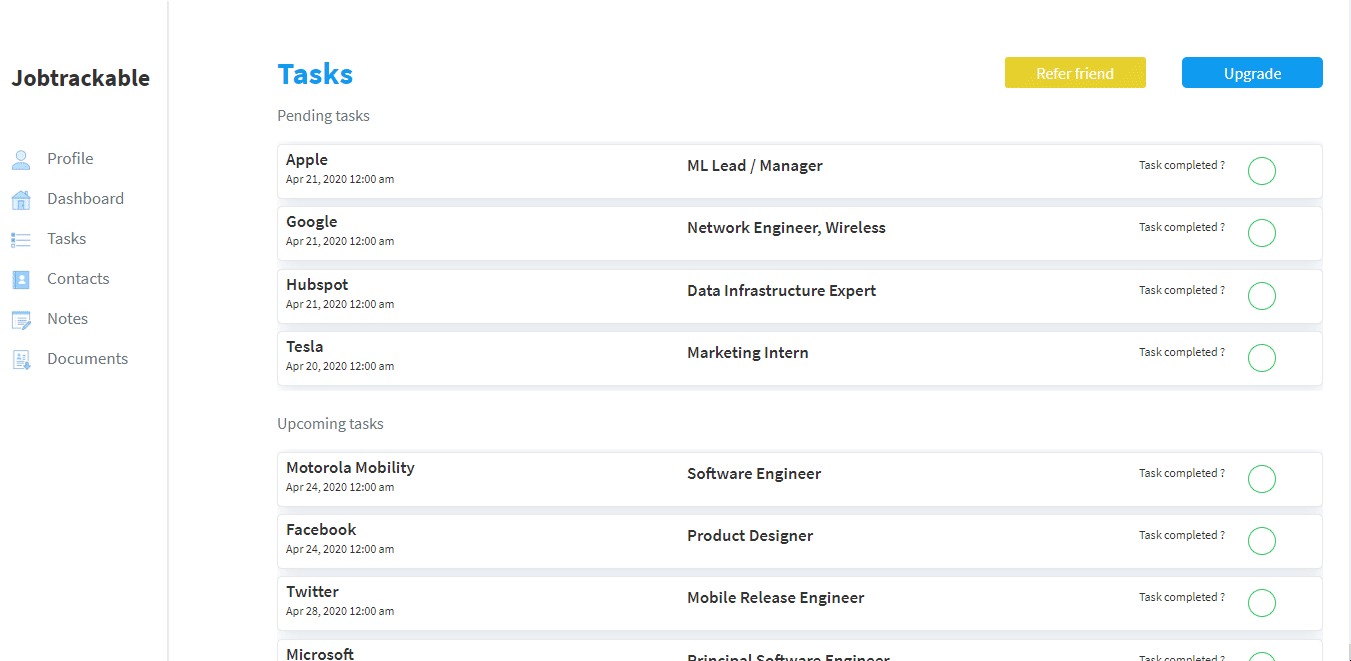The width and height of the screenshot is (1351, 661).
Task: Click the Refer friend button
Action: click(x=1075, y=73)
